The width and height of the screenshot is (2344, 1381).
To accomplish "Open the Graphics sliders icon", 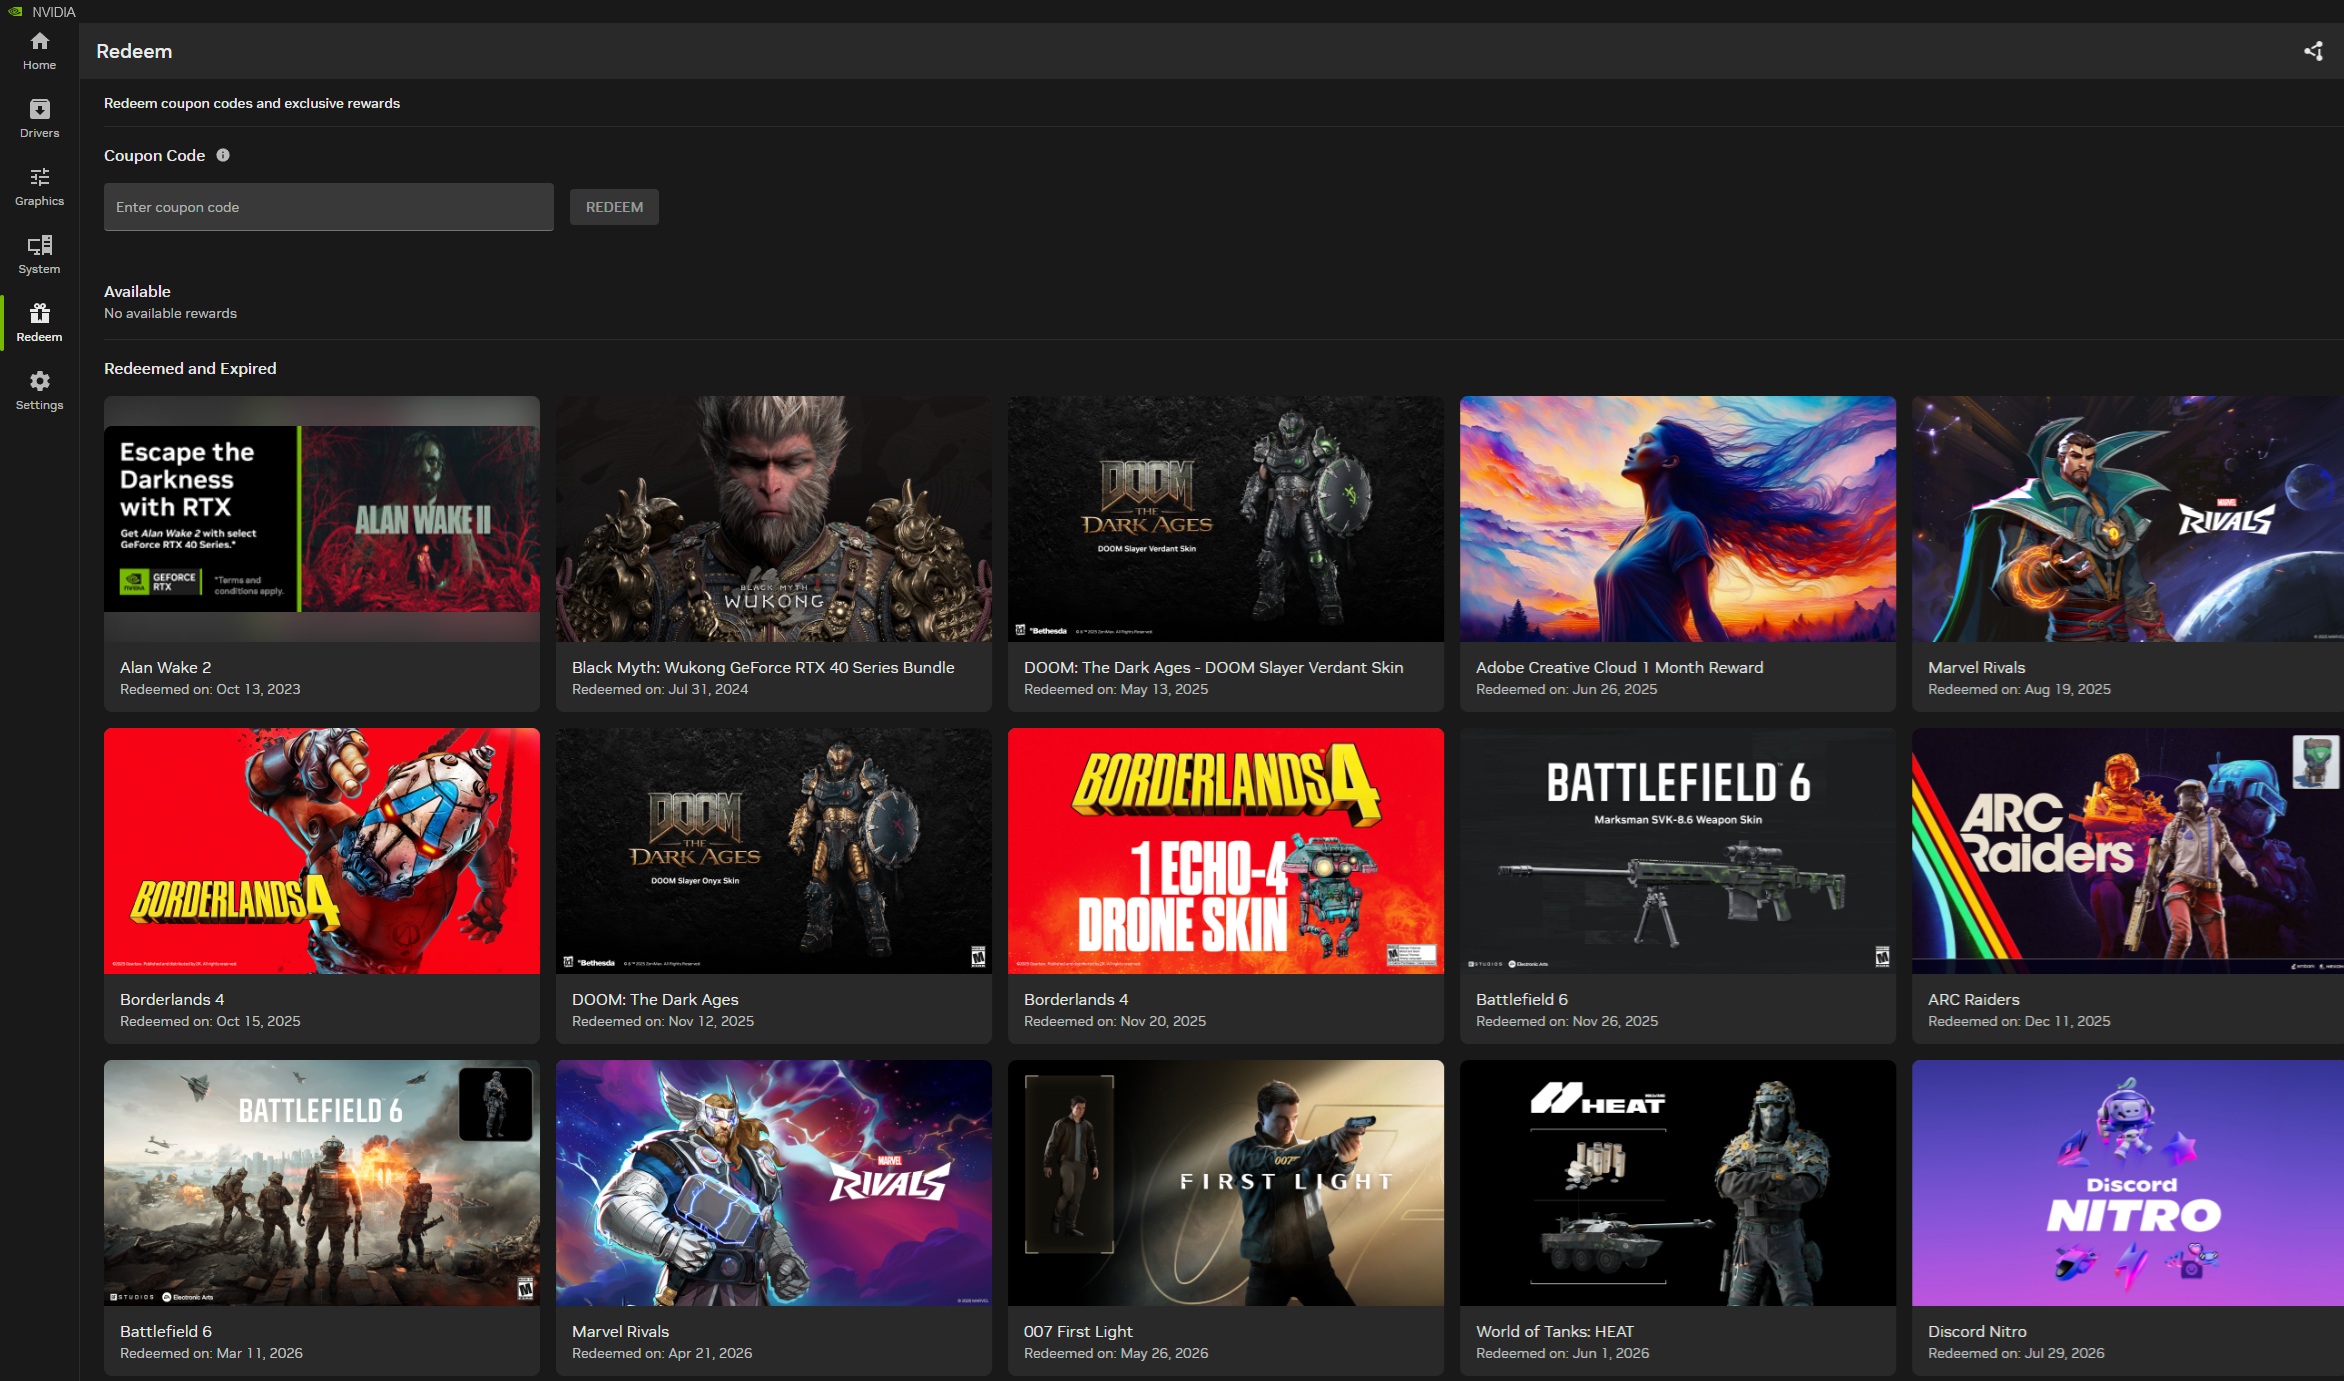I will pos(39,177).
